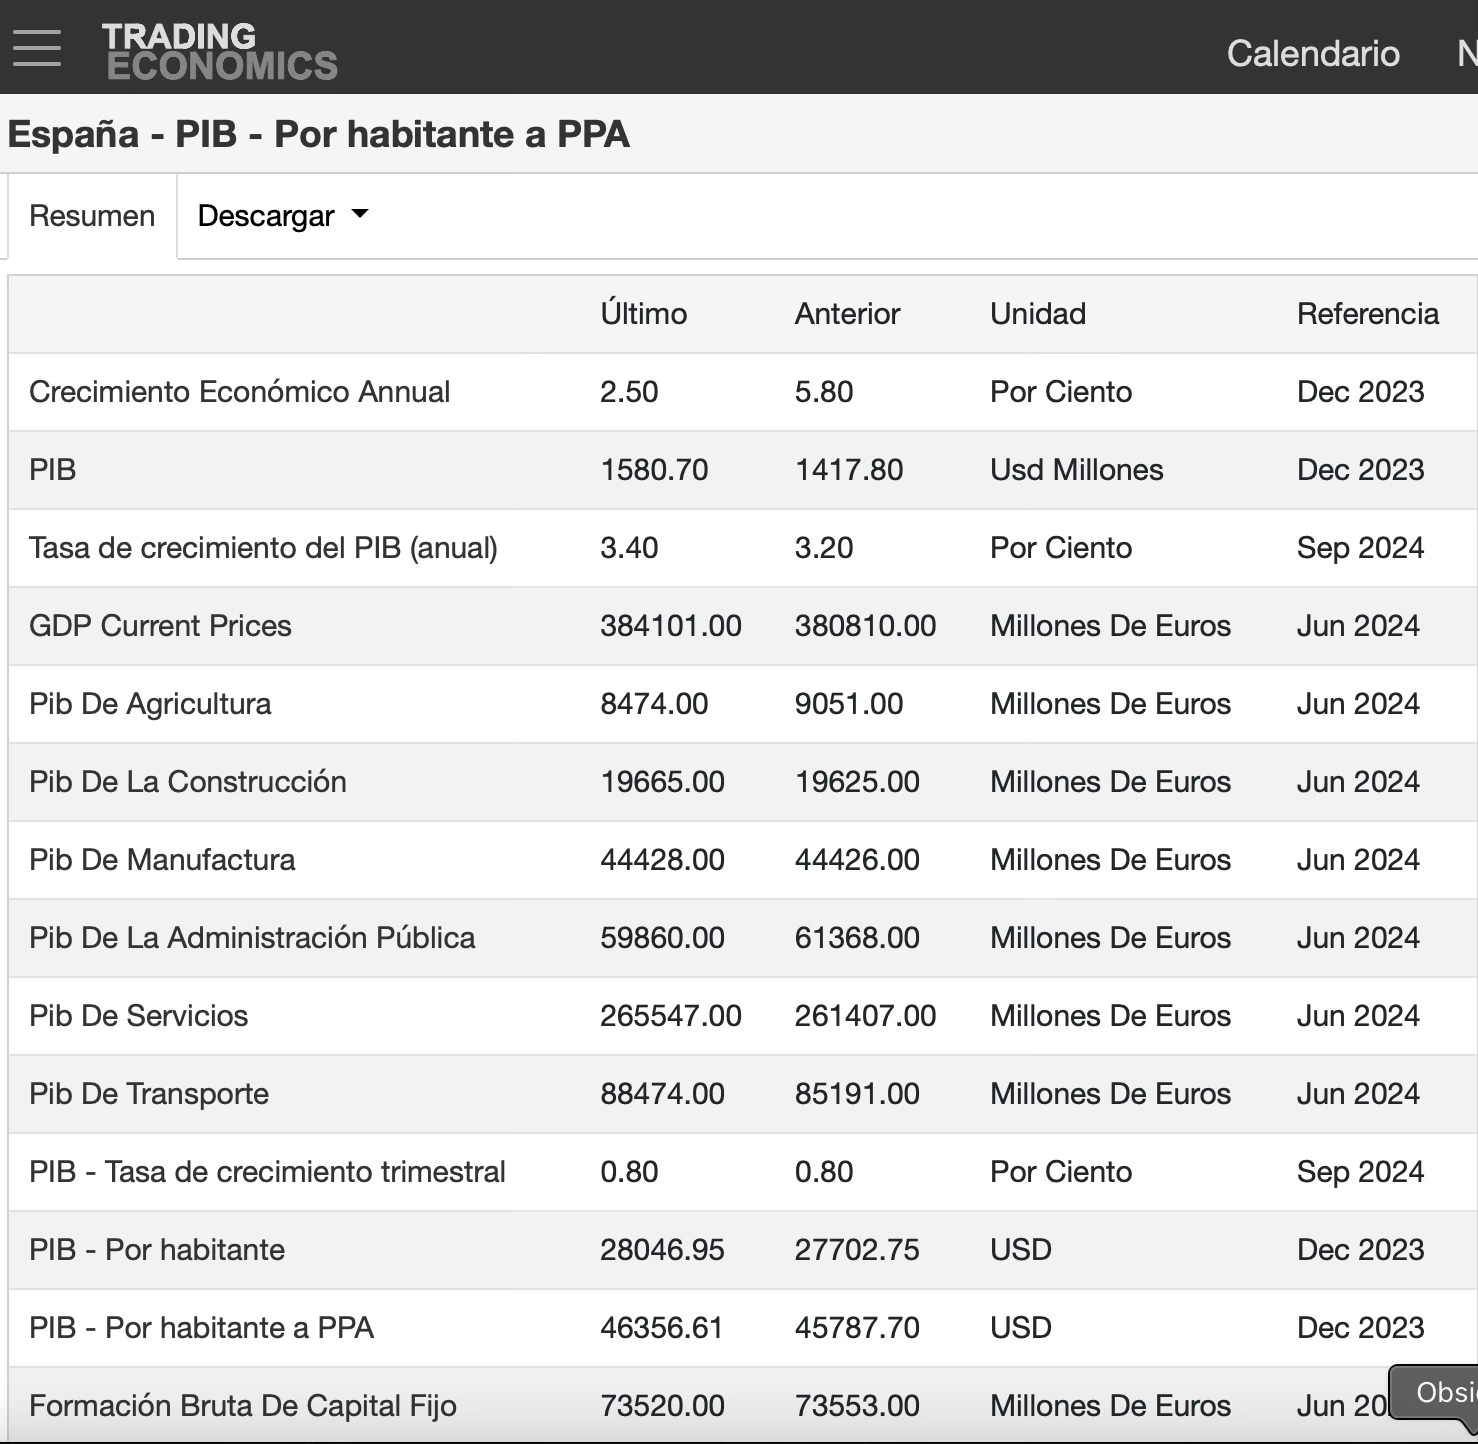Open the PIB indicator row link
This screenshot has height=1444, width=1478.
tap(53, 470)
